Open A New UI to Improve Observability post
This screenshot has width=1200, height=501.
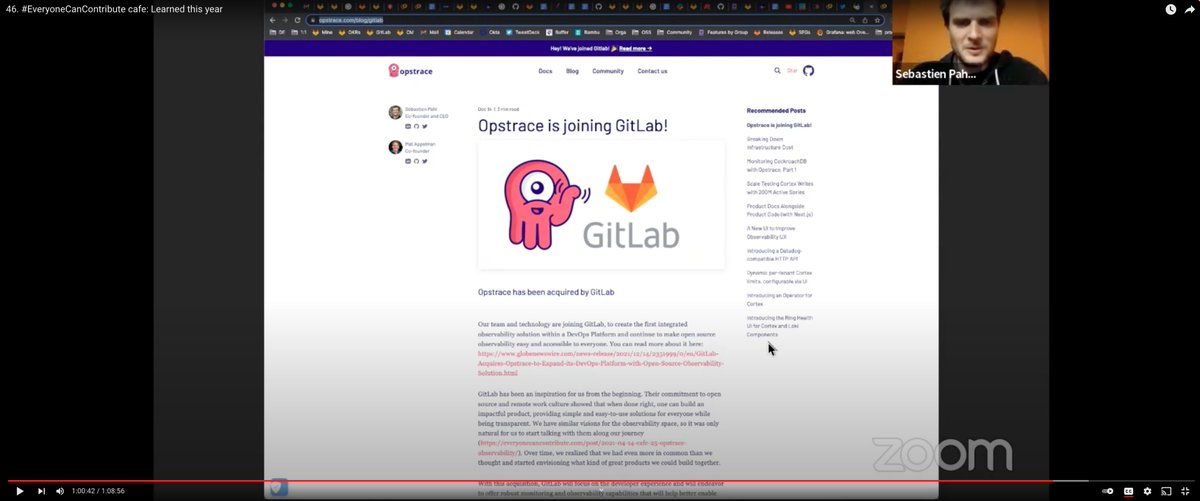(771, 231)
